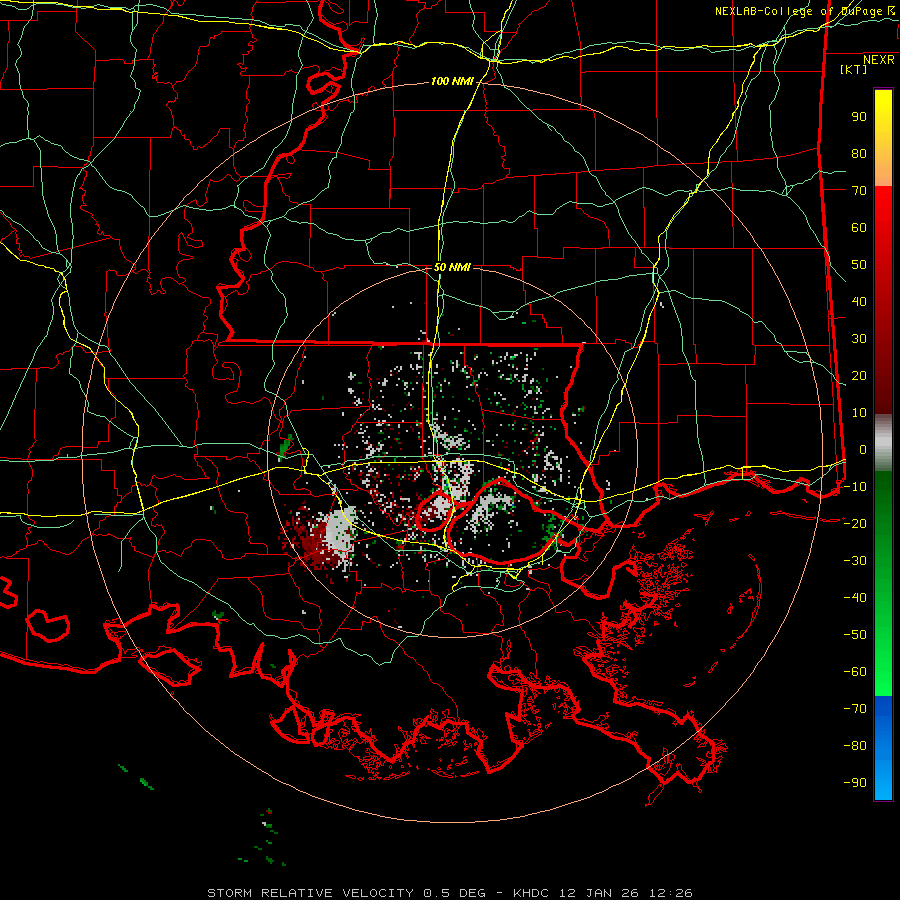The height and width of the screenshot is (900, 900).
Task: Click the -70 scale value
Action: [x=855, y=709]
